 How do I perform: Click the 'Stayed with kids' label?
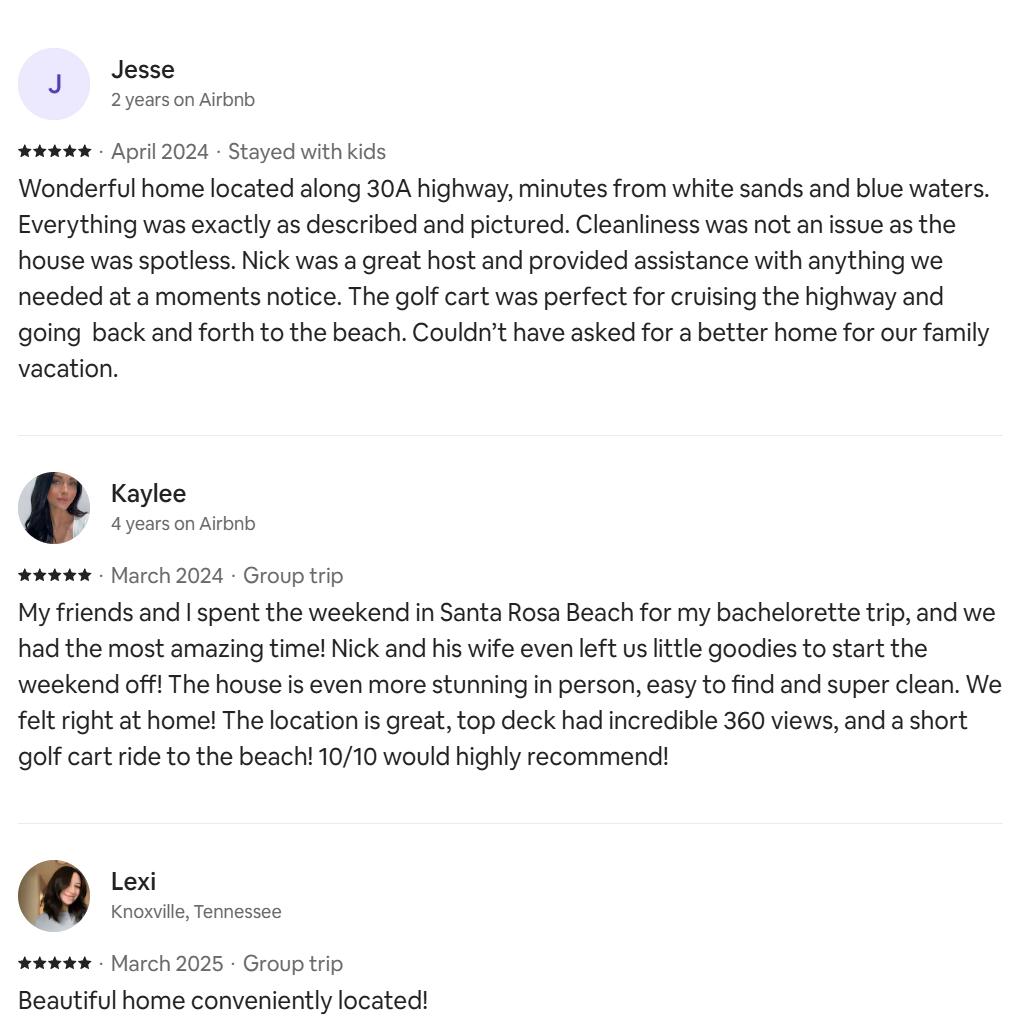pos(307,152)
